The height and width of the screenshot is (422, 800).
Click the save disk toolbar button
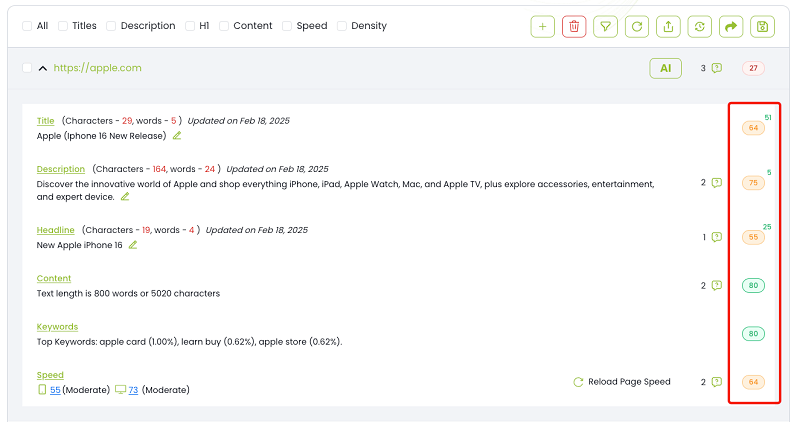pyautogui.click(x=762, y=27)
